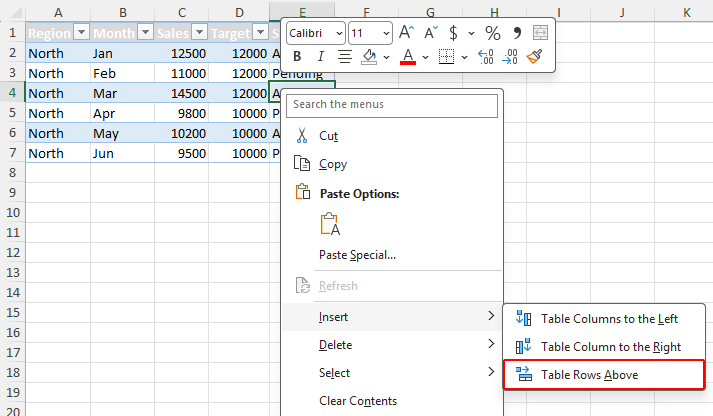The width and height of the screenshot is (713, 416).
Task: Click the center align icon
Action: pyautogui.click(x=345, y=56)
